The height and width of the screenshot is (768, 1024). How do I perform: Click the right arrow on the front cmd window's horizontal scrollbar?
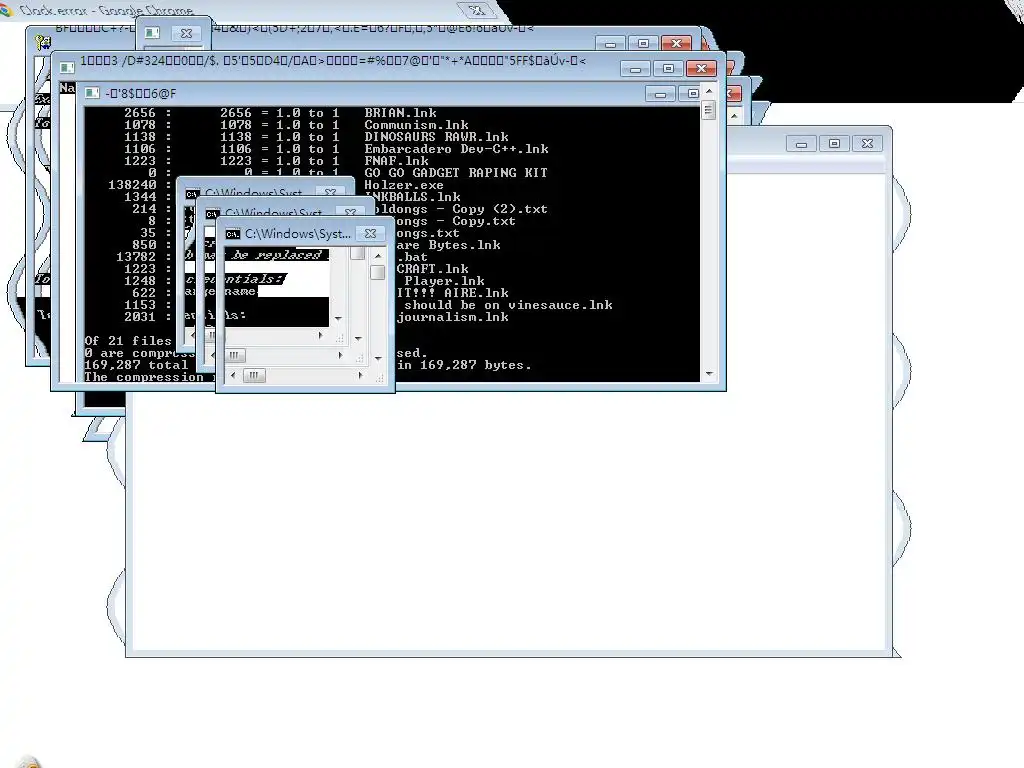[x=360, y=376]
